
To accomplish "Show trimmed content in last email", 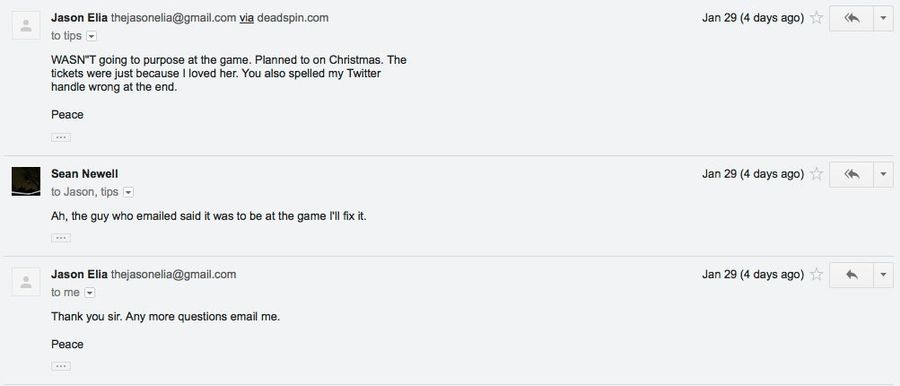I will pos(61,366).
